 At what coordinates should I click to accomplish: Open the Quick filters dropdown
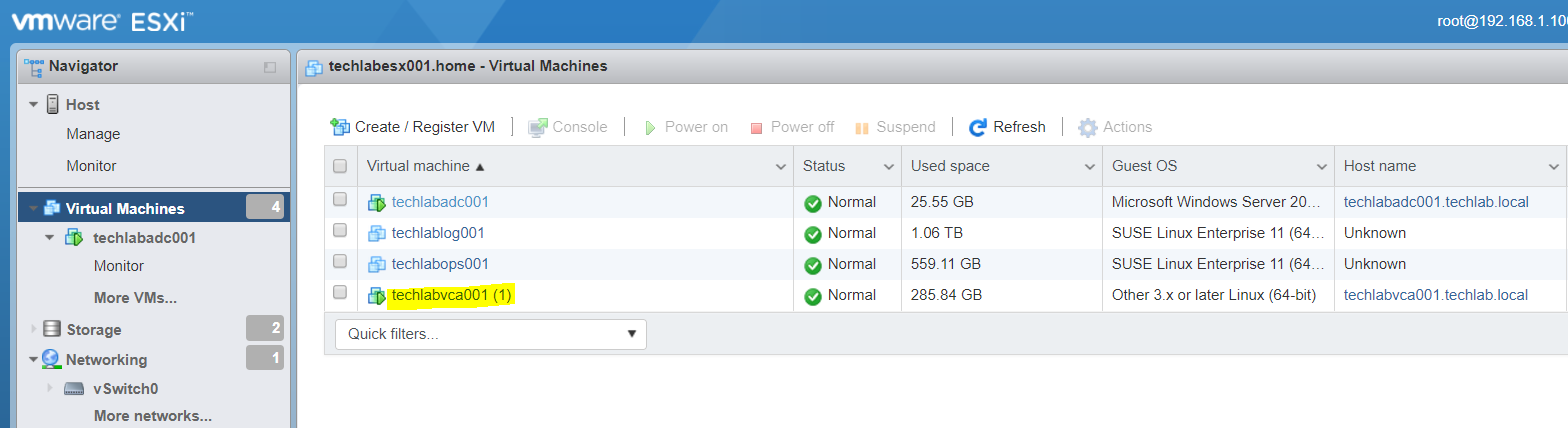(491, 334)
